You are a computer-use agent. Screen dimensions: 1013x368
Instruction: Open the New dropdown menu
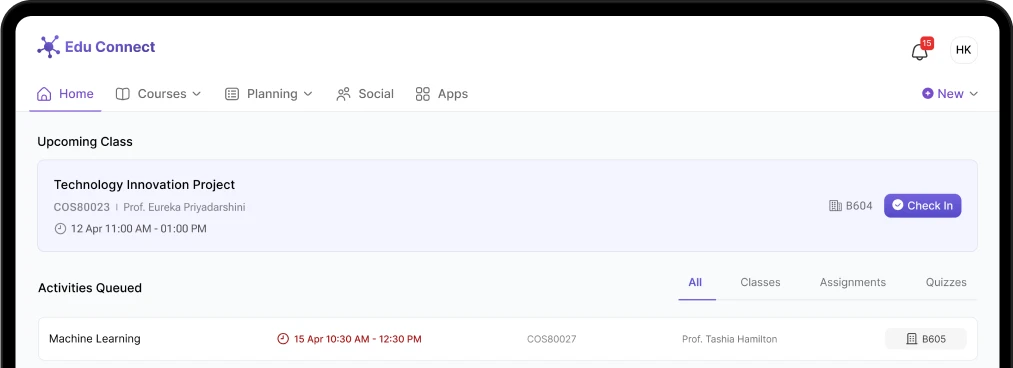click(x=950, y=94)
